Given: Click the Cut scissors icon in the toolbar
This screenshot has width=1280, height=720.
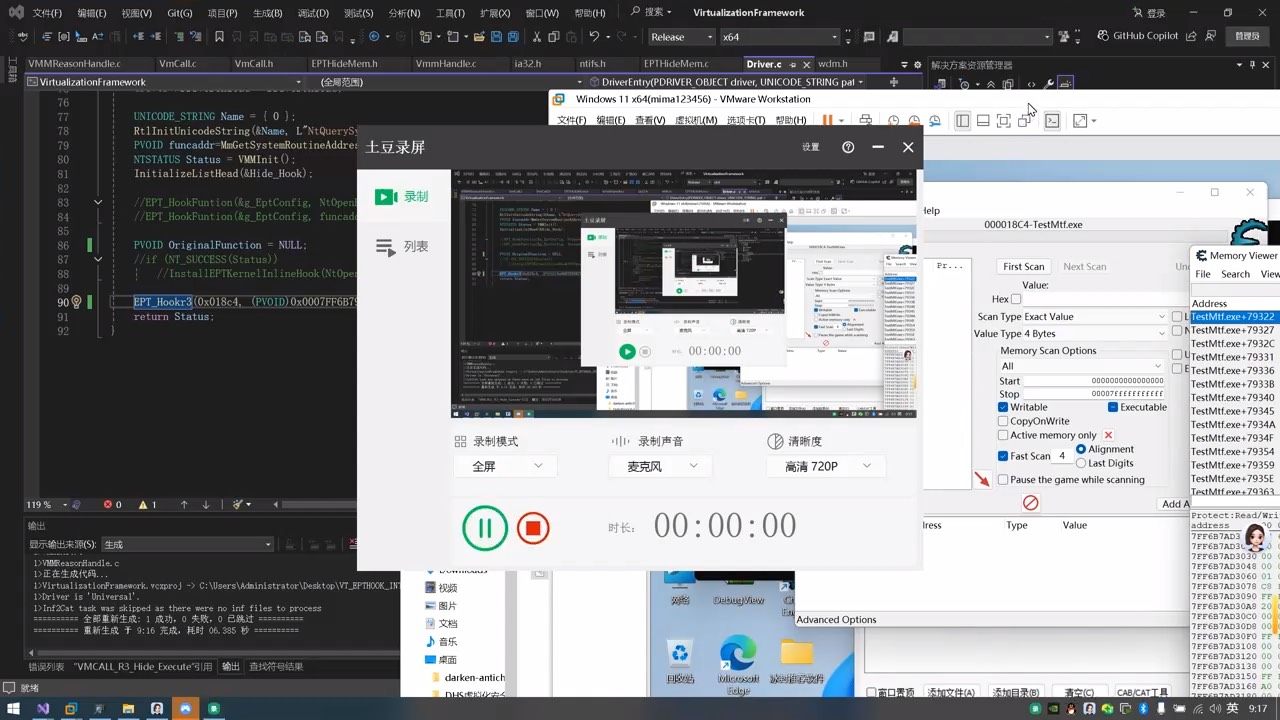Looking at the screenshot, I should [x=537, y=37].
